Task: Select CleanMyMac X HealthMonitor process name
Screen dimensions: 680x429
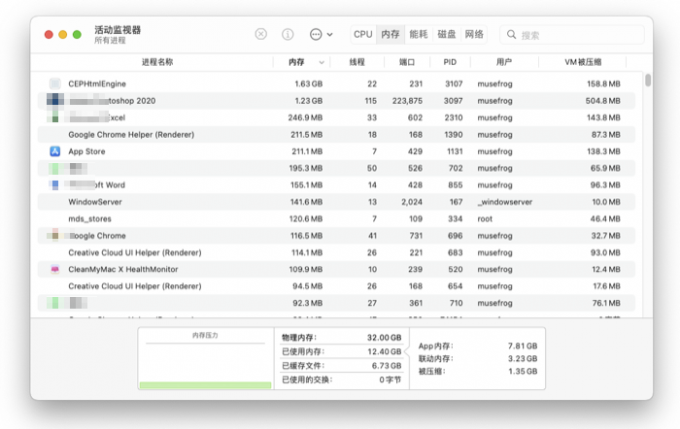Action: (123, 269)
